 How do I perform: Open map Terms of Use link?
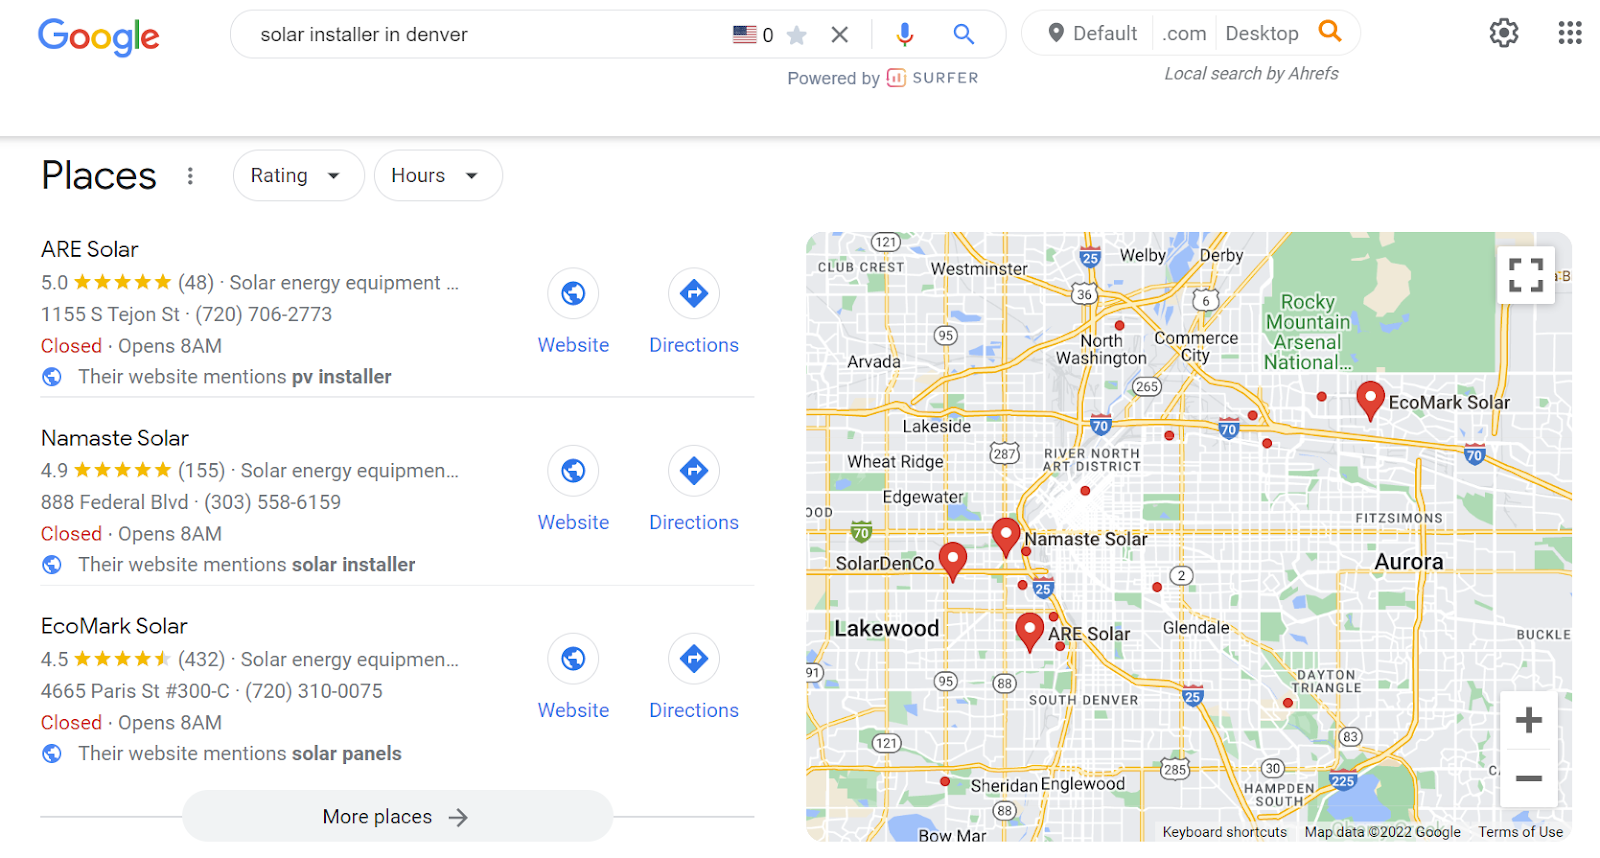pyautogui.click(x=1520, y=832)
